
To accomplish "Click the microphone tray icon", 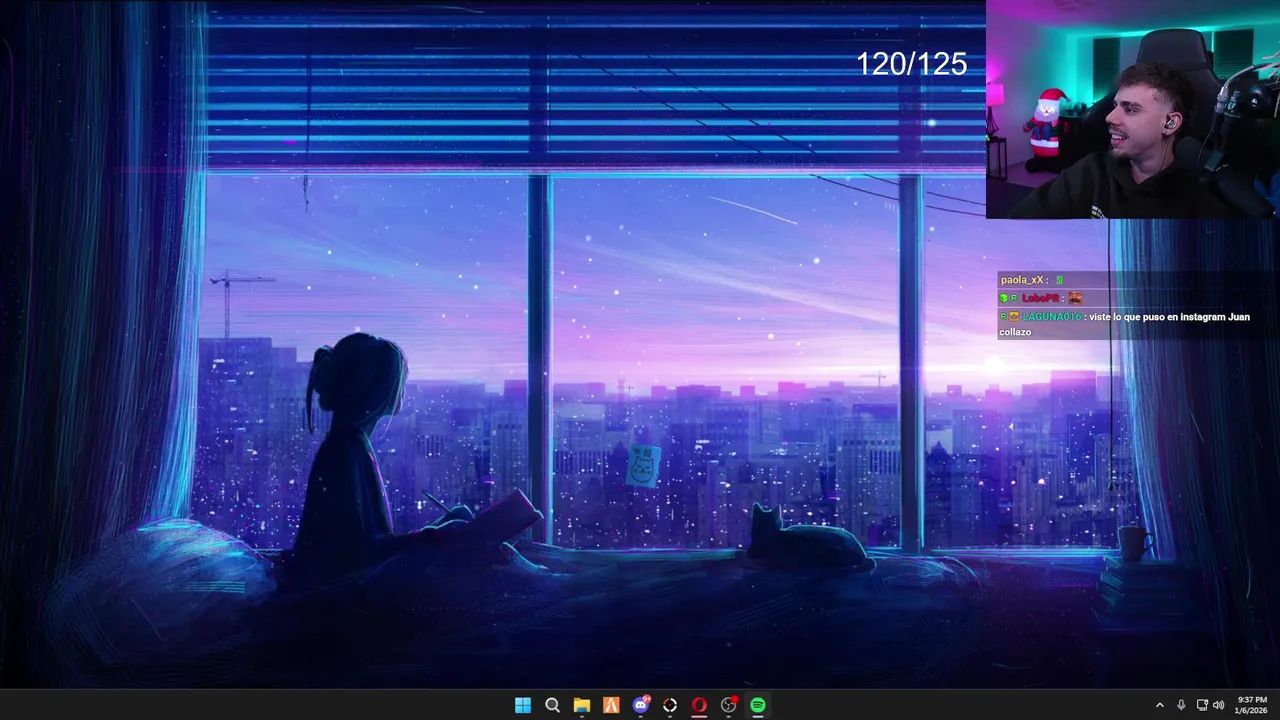I will [1181, 705].
